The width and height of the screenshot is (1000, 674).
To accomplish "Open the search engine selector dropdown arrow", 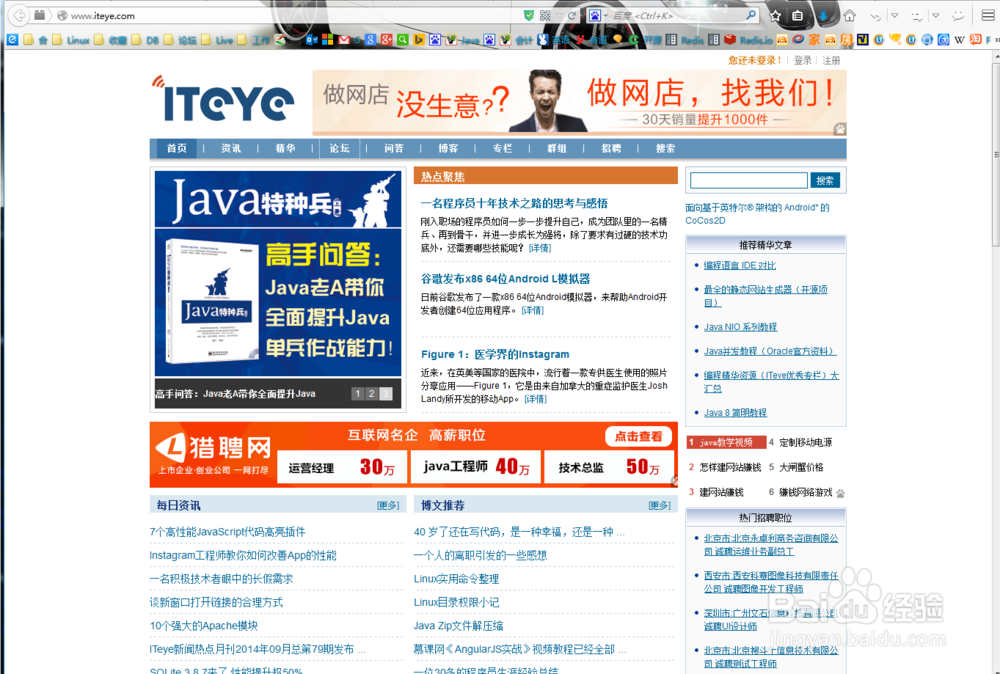I will point(605,16).
